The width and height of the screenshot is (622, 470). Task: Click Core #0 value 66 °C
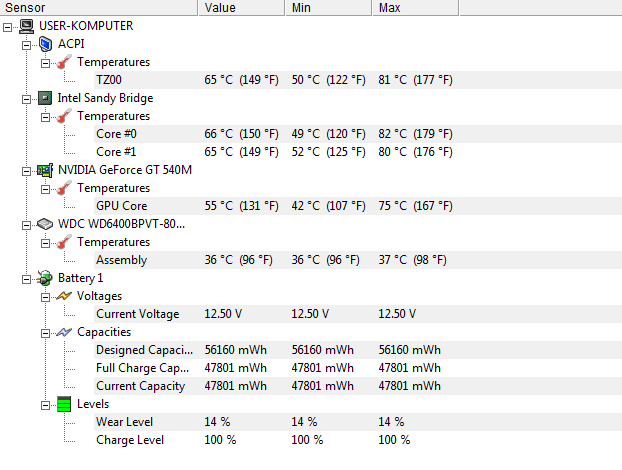click(241, 134)
